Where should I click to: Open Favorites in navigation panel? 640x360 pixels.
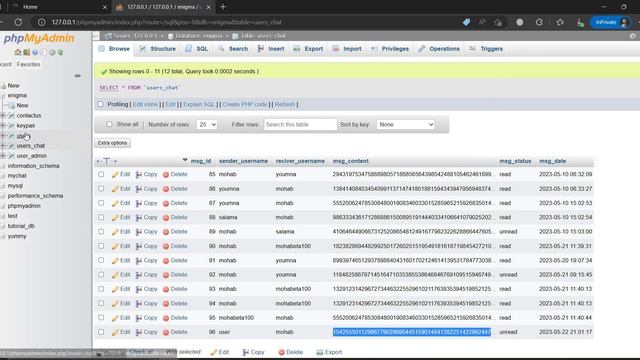pos(28,64)
